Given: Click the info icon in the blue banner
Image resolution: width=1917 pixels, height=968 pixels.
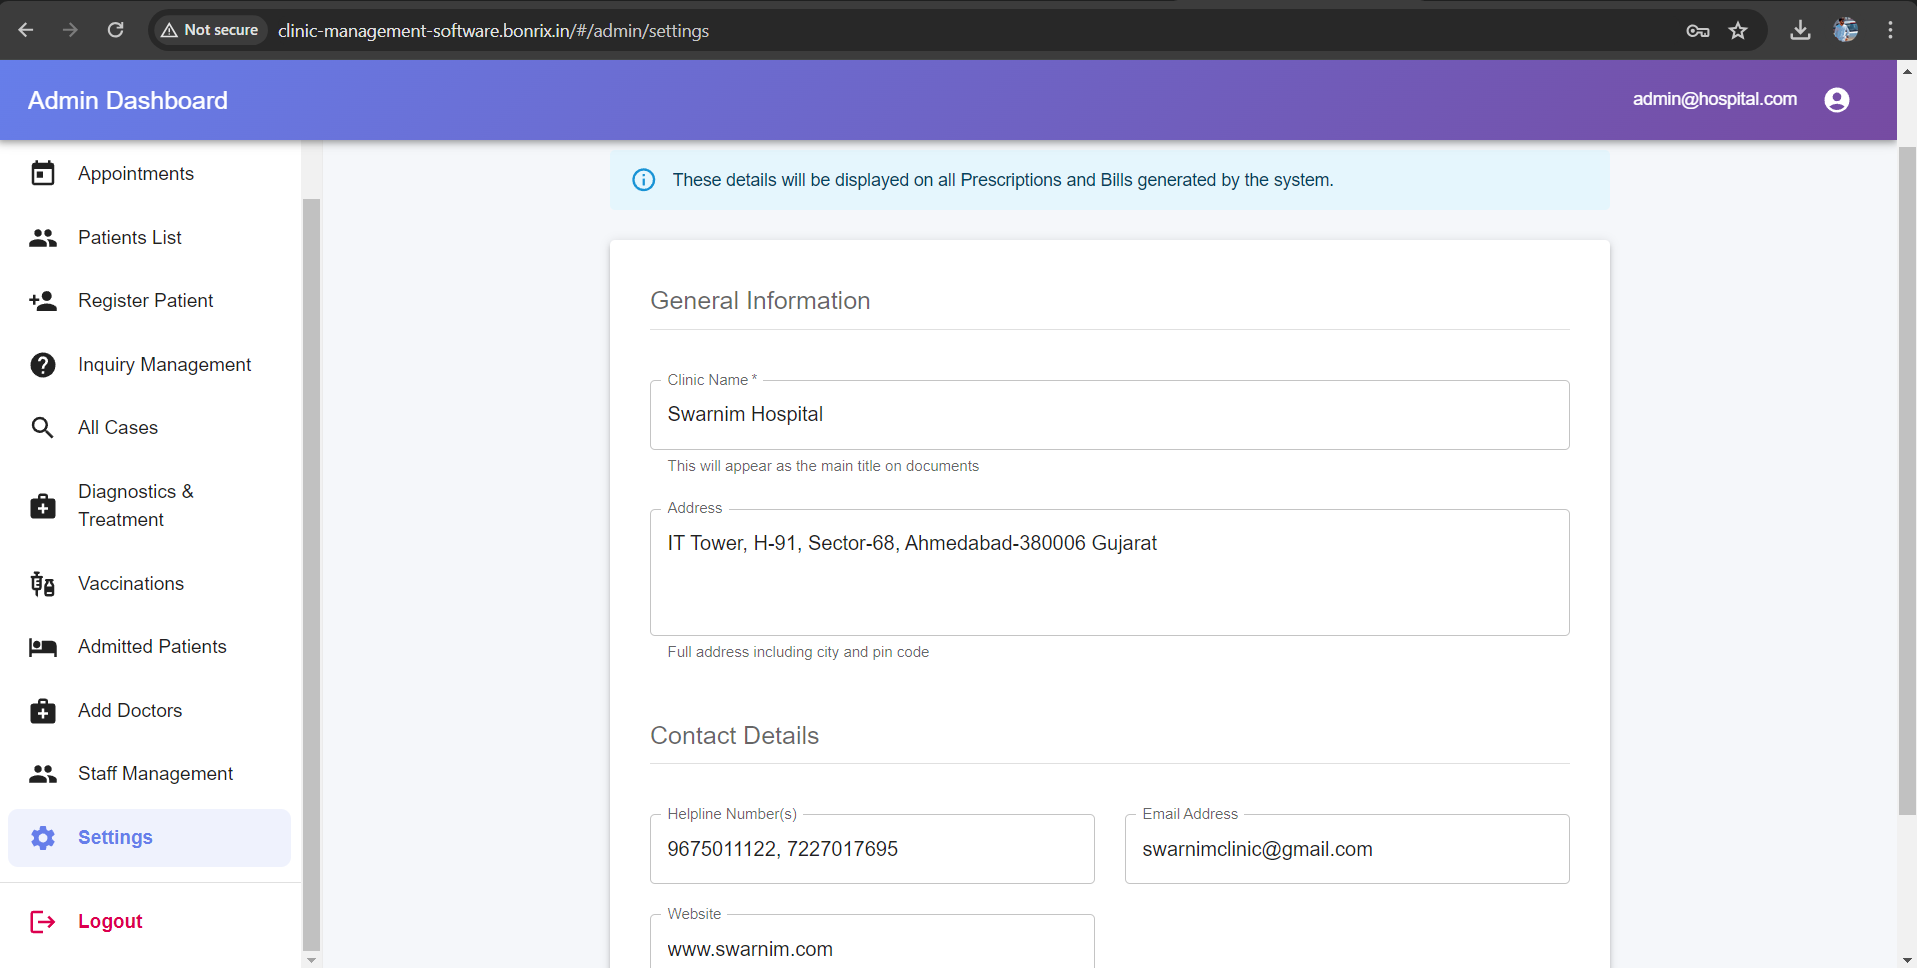Looking at the screenshot, I should tap(643, 180).
